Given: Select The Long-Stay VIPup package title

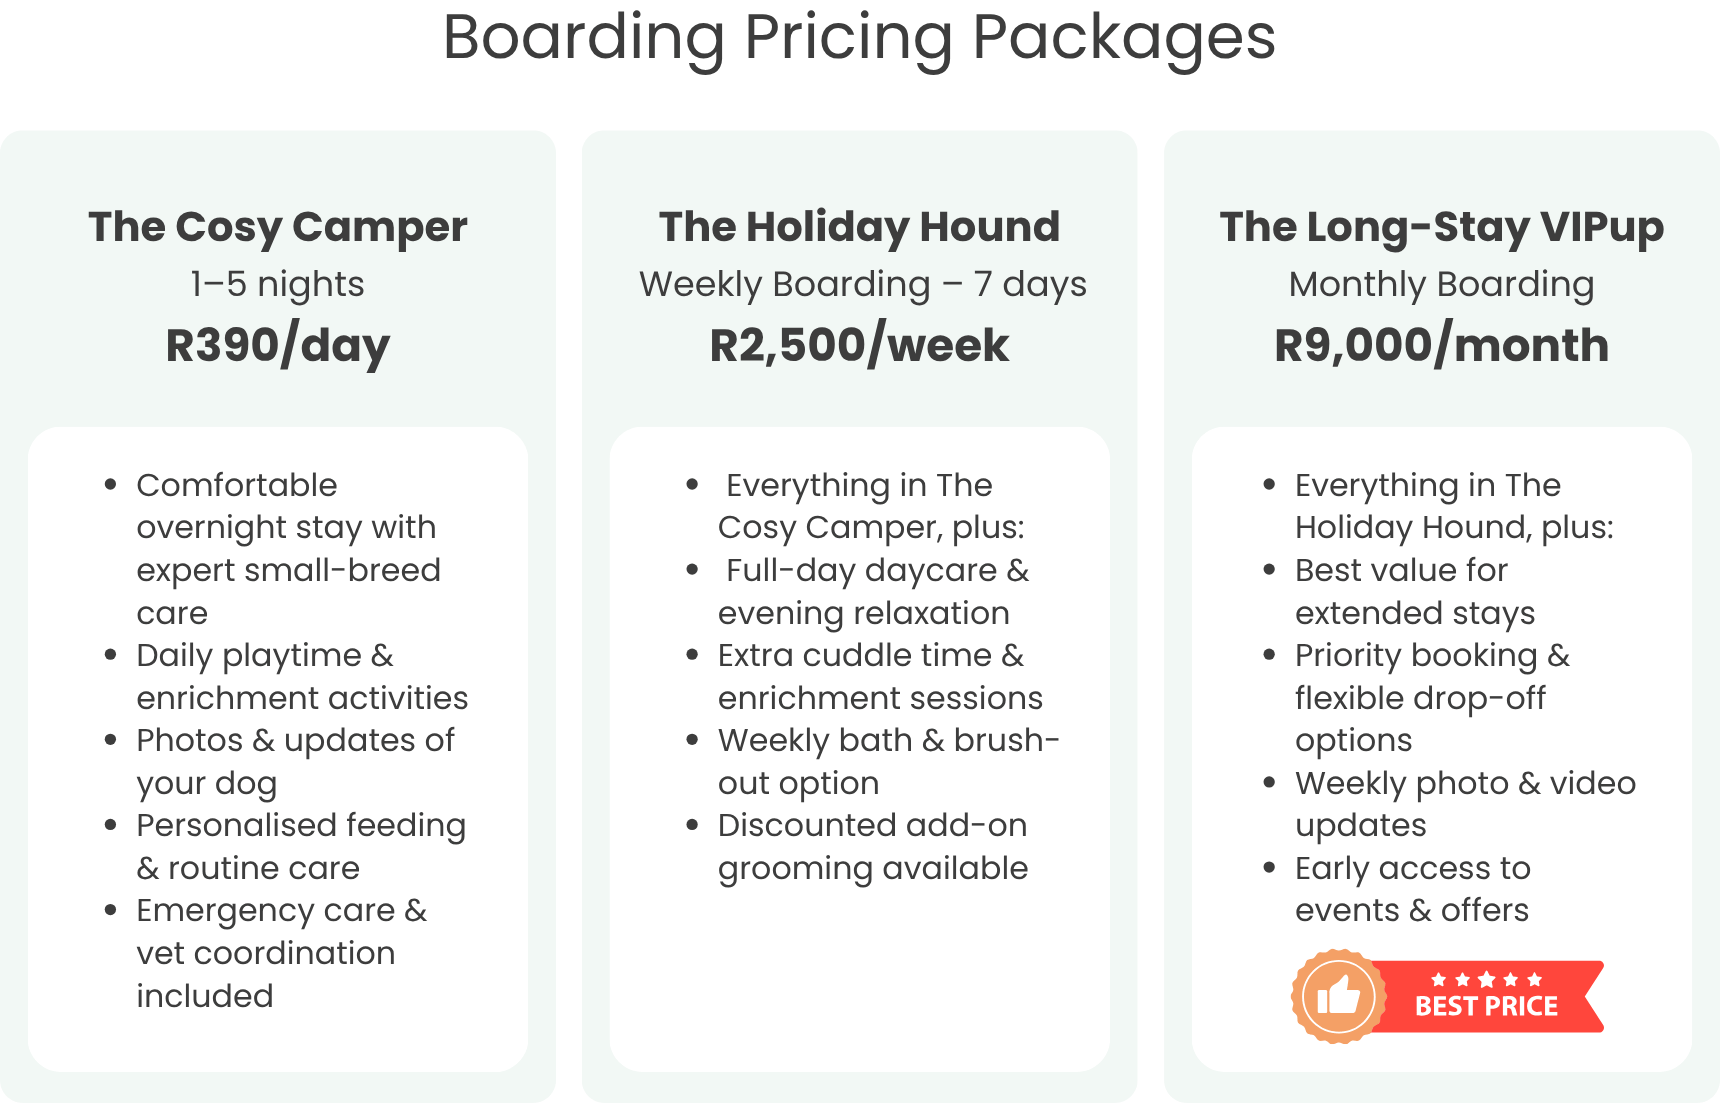Looking at the screenshot, I should click(1441, 227).
